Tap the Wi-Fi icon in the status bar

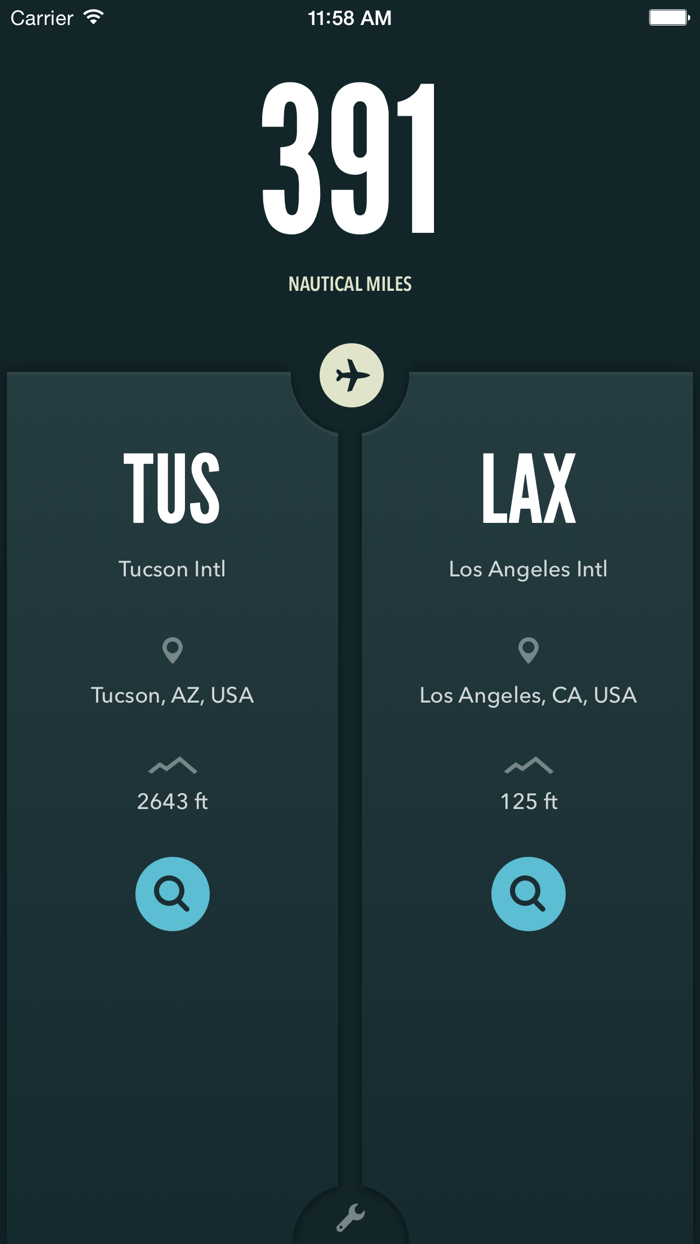pyautogui.click(x=94, y=18)
